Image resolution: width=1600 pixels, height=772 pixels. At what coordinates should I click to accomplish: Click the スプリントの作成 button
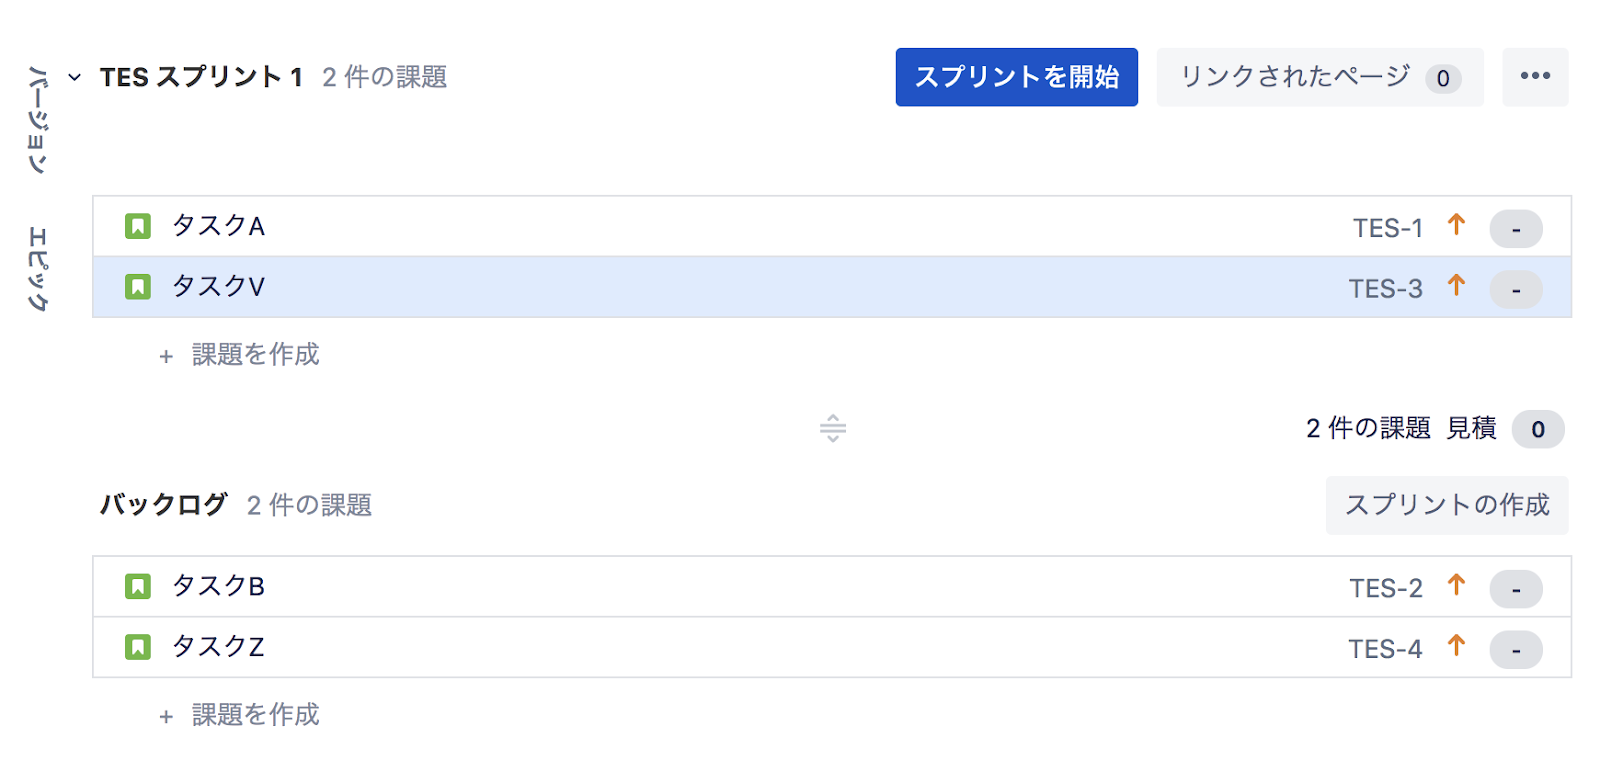[1446, 505]
